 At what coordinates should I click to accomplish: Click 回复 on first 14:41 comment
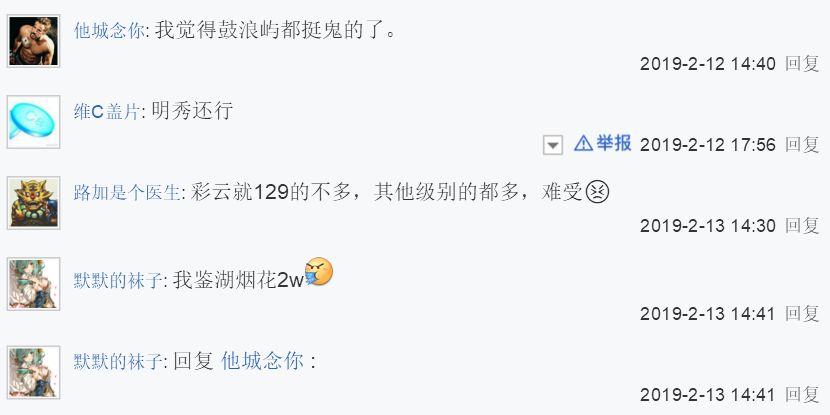point(802,313)
